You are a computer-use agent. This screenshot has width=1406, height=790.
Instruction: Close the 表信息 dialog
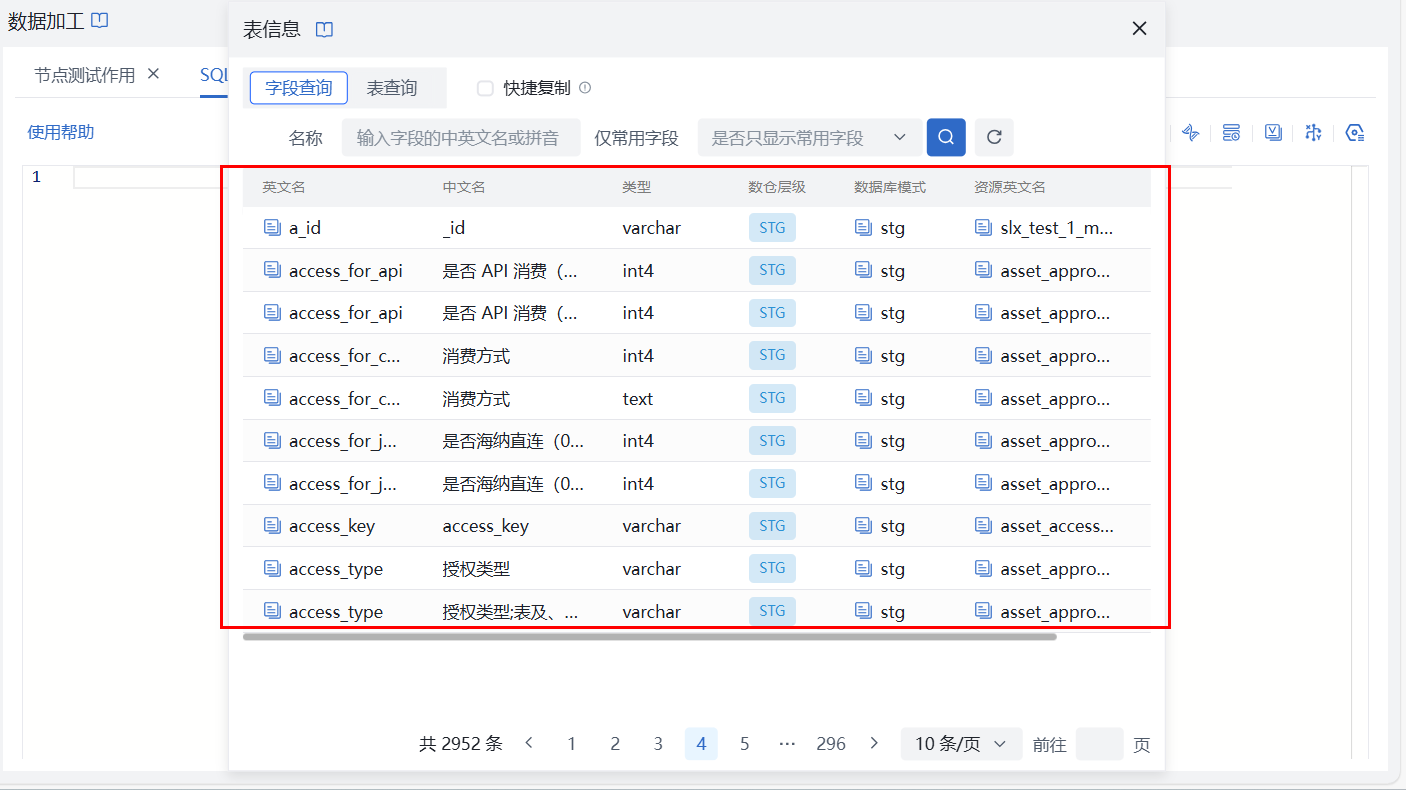(x=1139, y=28)
